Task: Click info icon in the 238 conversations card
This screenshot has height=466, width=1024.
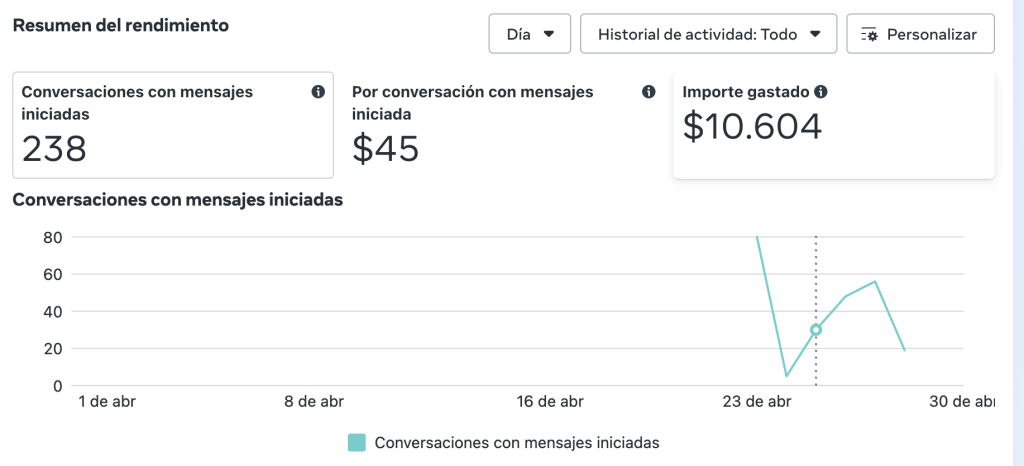Action: pyautogui.click(x=318, y=92)
